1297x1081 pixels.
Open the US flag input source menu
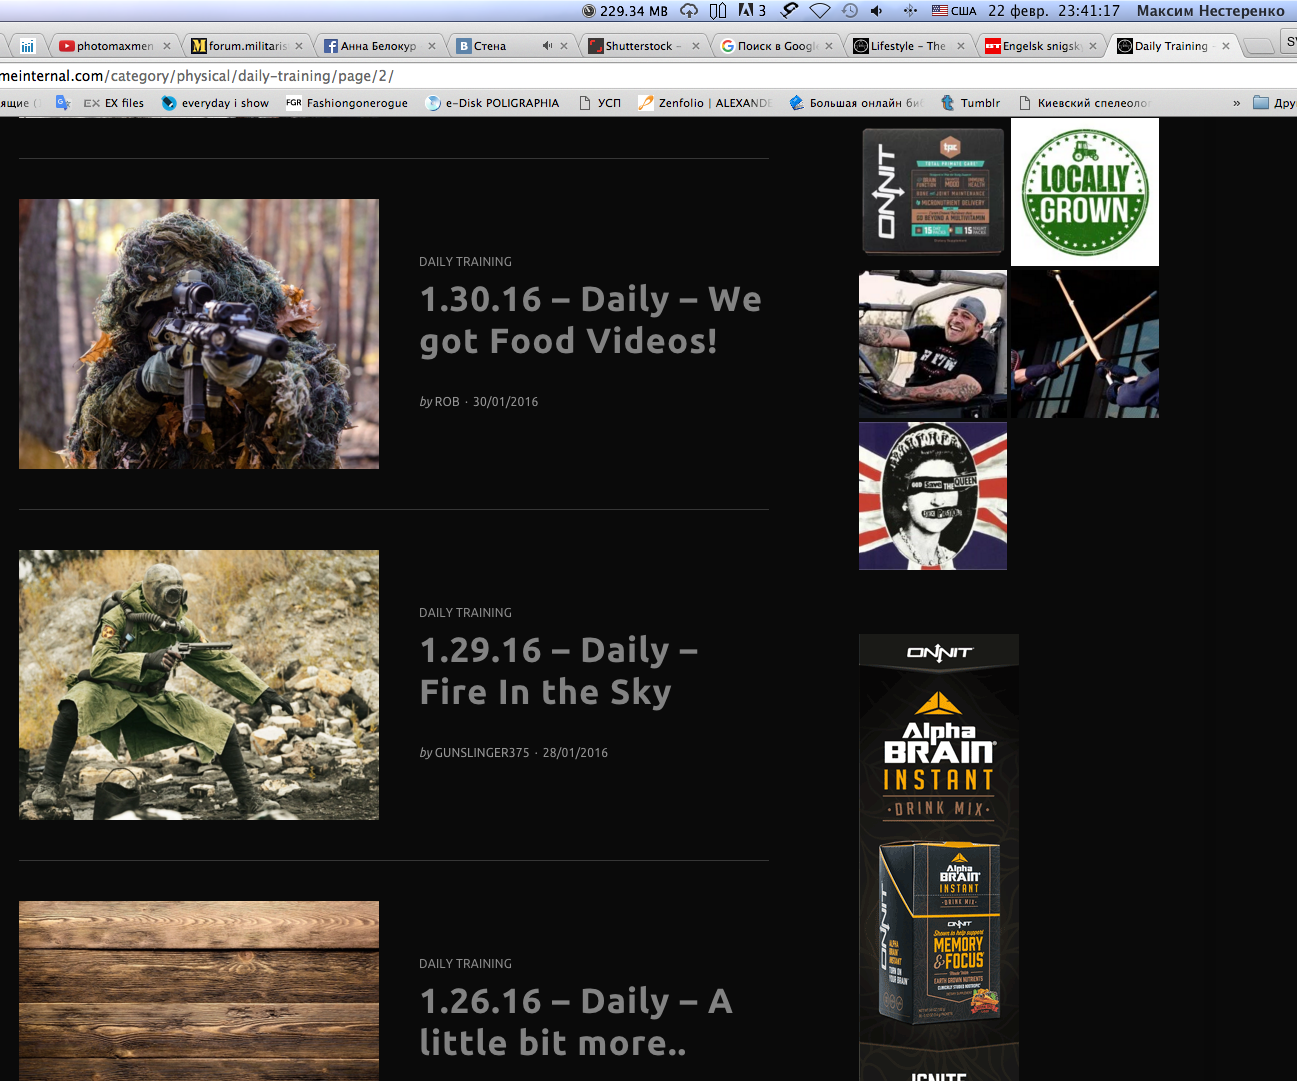coord(953,11)
